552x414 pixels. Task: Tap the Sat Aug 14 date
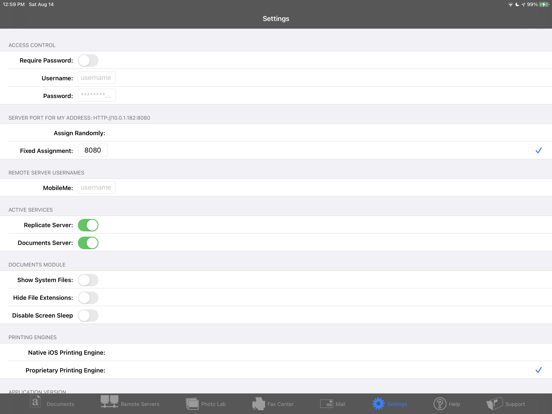click(41, 5)
